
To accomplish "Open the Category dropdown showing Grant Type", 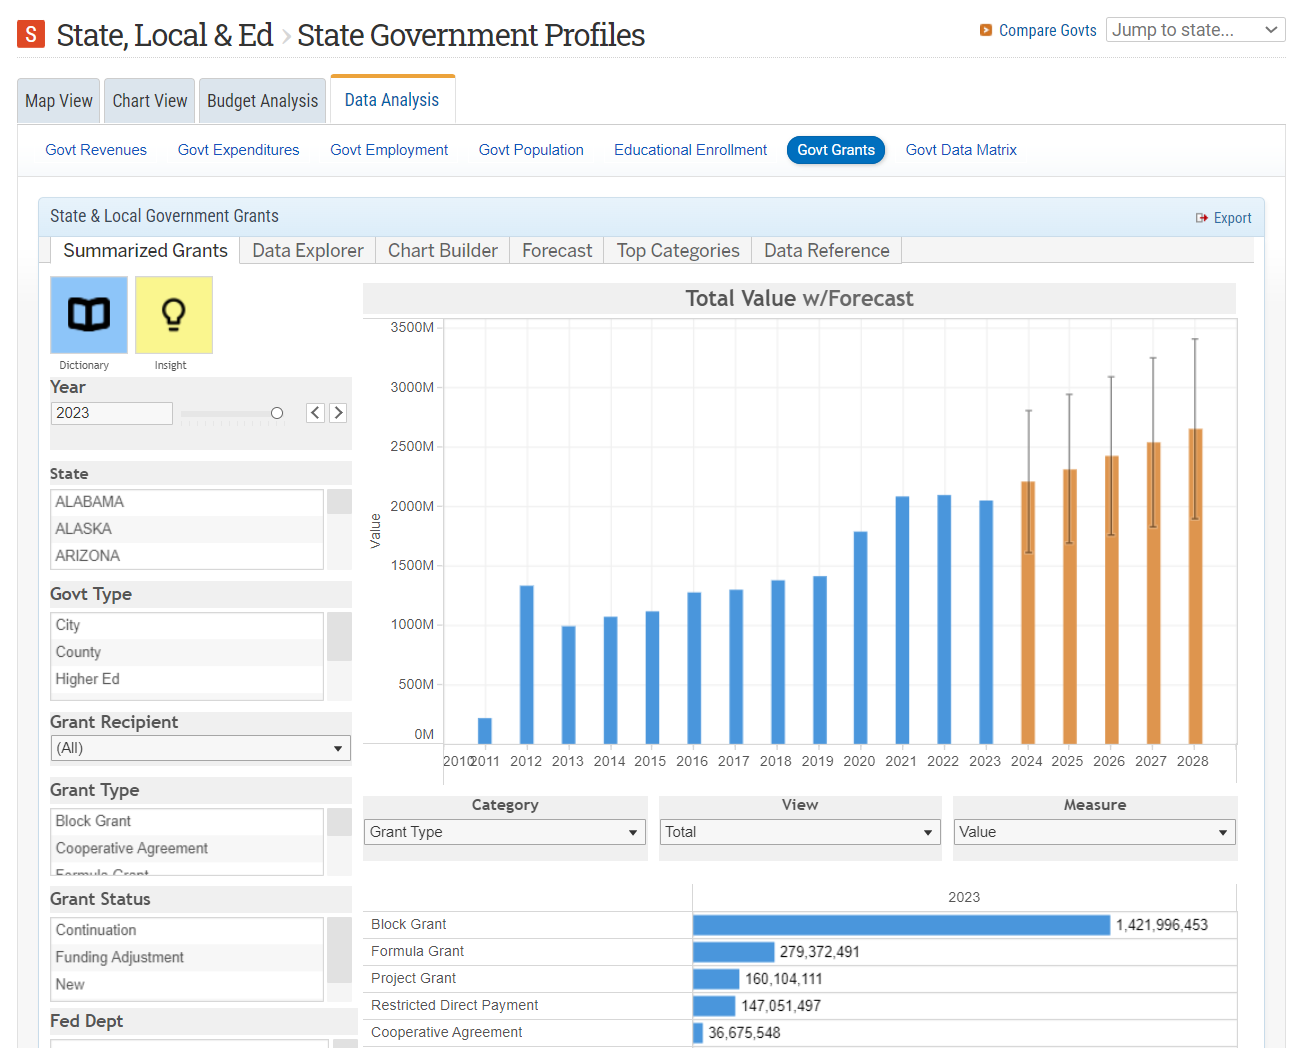I will coord(504,831).
